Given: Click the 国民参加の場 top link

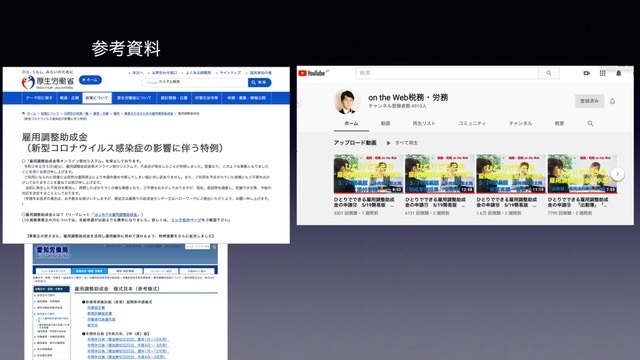Looking at the screenshot, I should [x=260, y=73].
